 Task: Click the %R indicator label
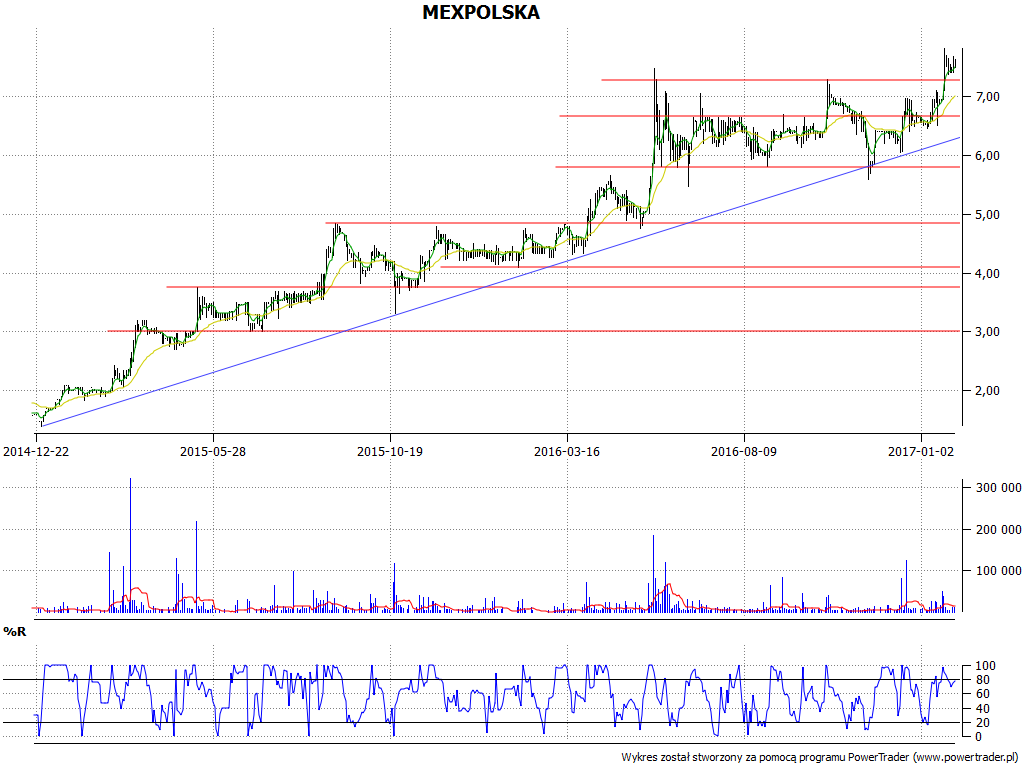(x=15, y=632)
